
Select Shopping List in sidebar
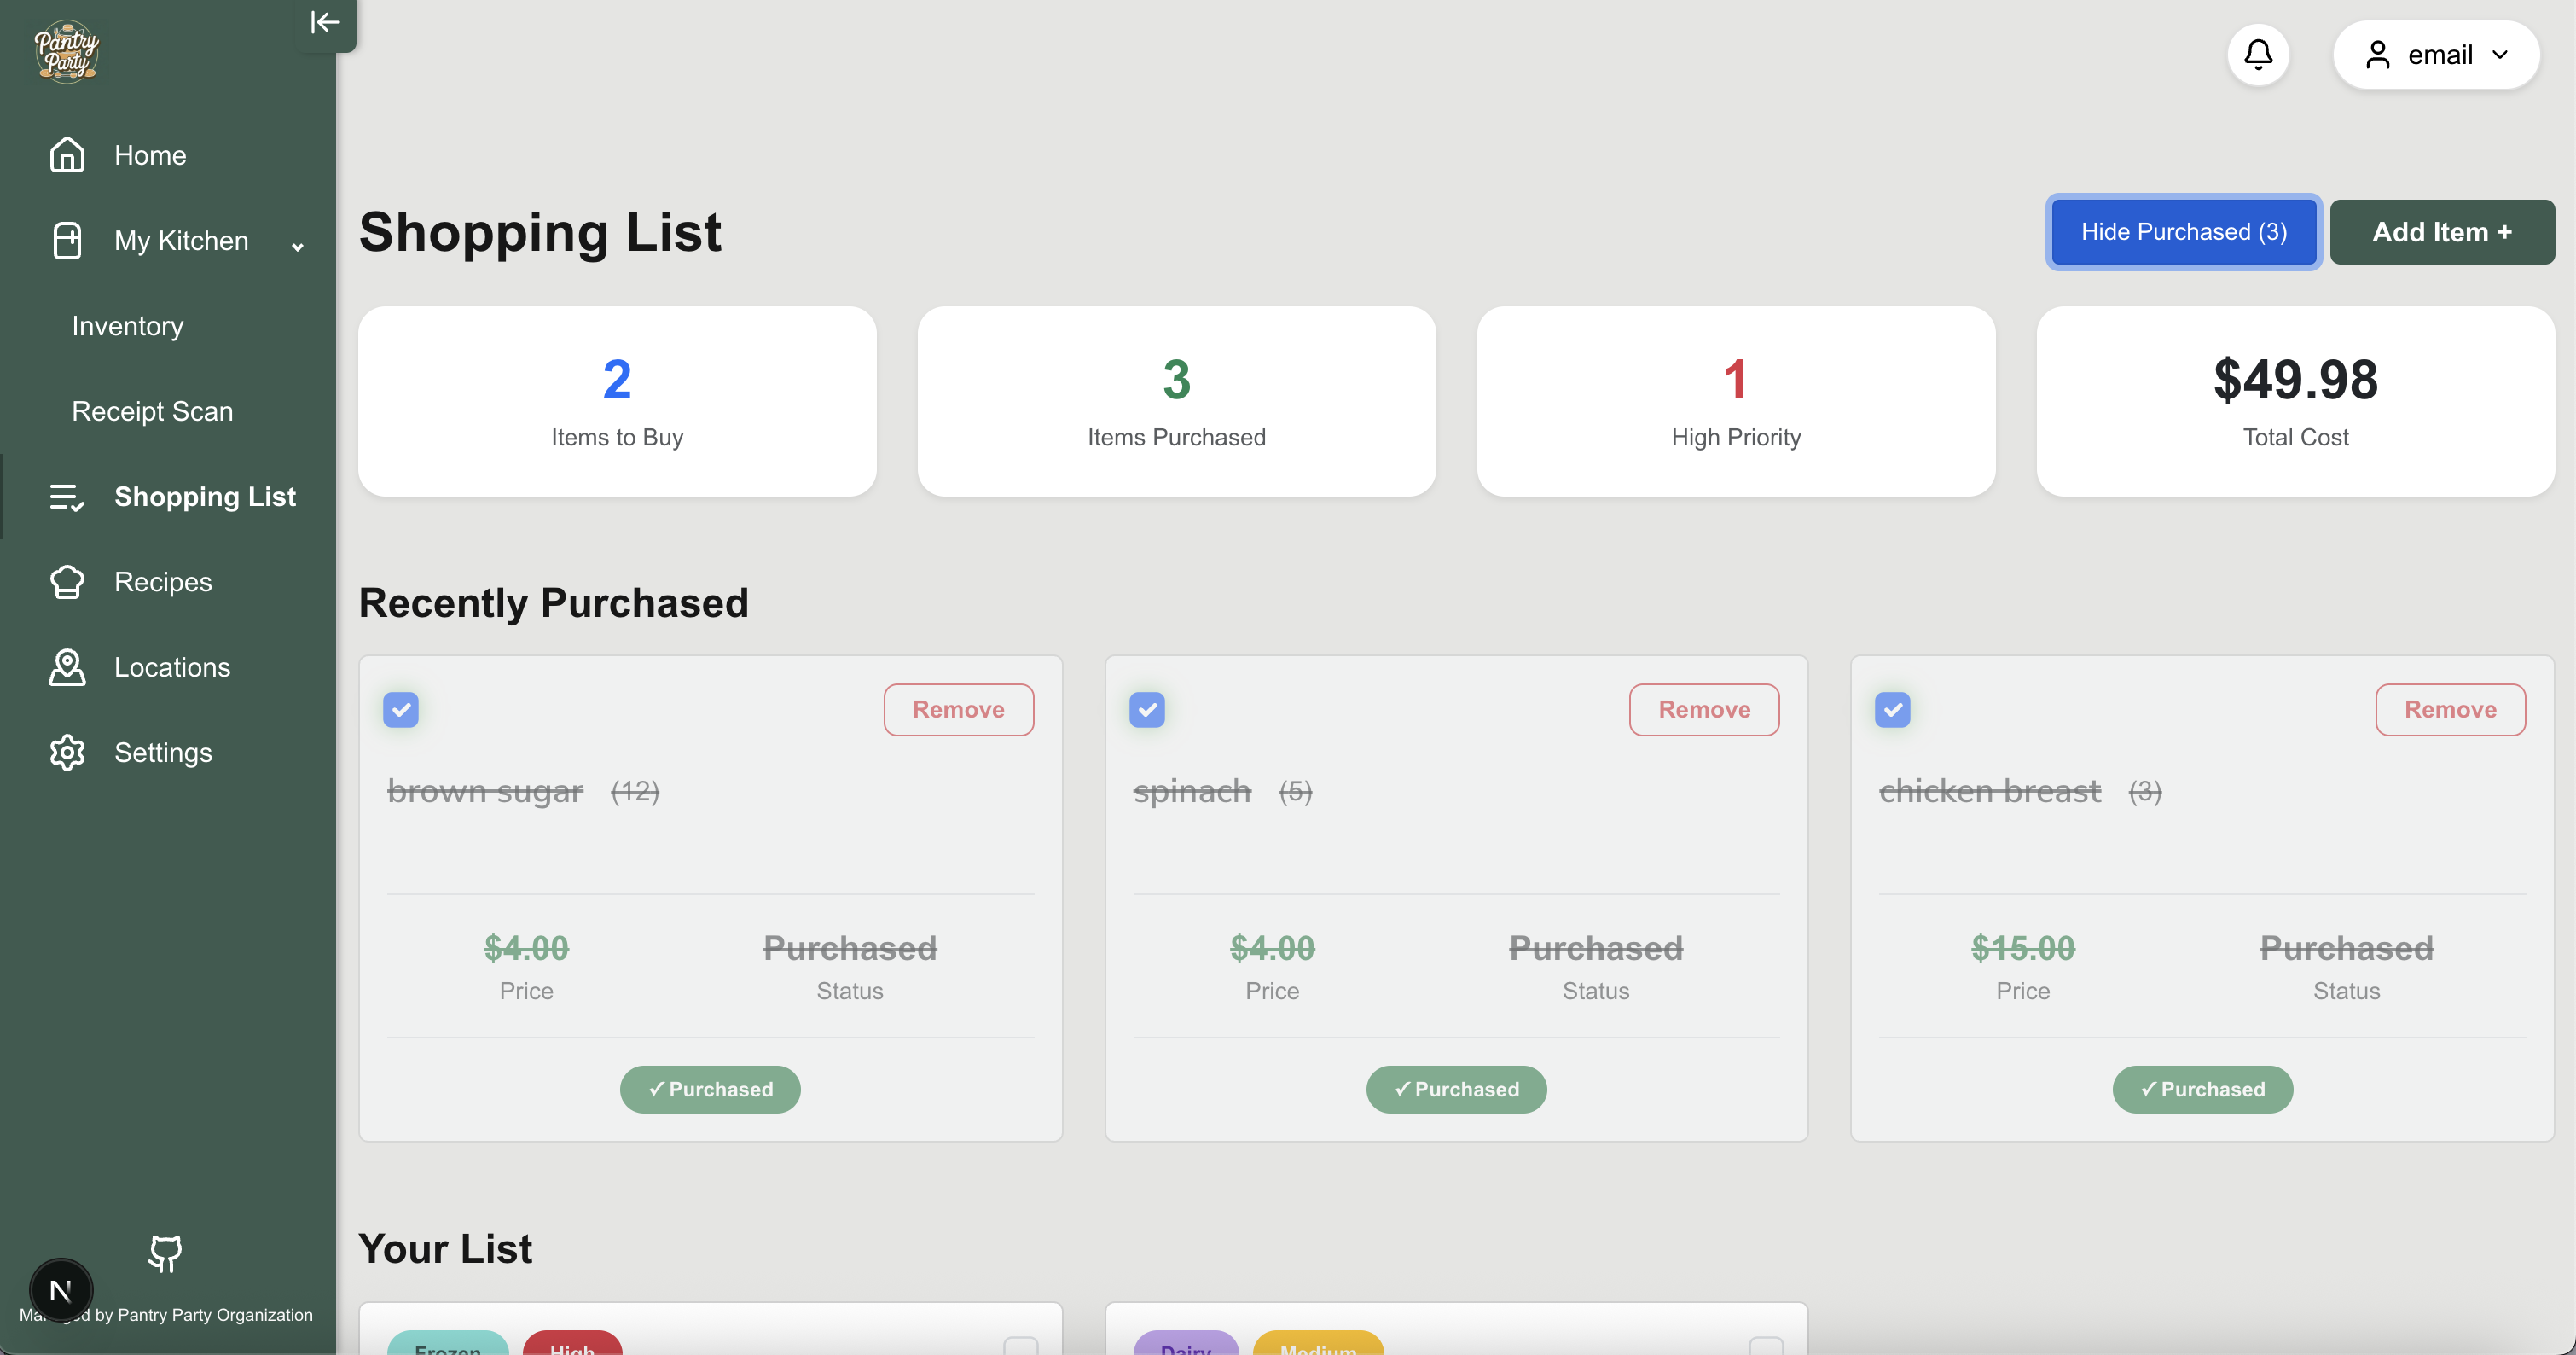tap(205, 497)
